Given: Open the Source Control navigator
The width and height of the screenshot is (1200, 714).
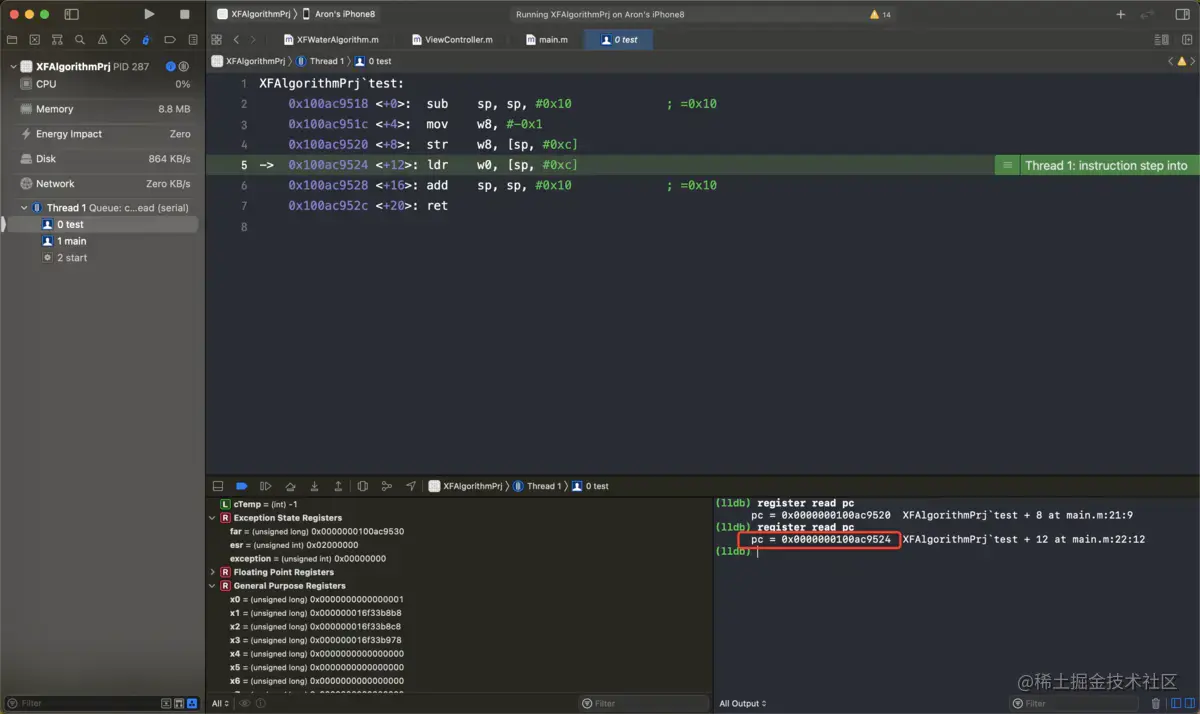Looking at the screenshot, I should pos(35,40).
